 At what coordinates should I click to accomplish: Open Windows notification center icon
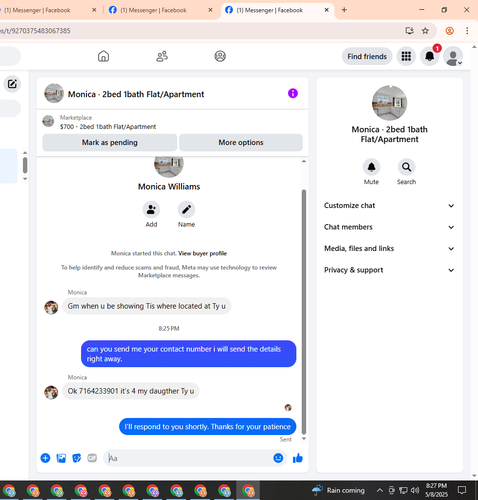coord(462,490)
